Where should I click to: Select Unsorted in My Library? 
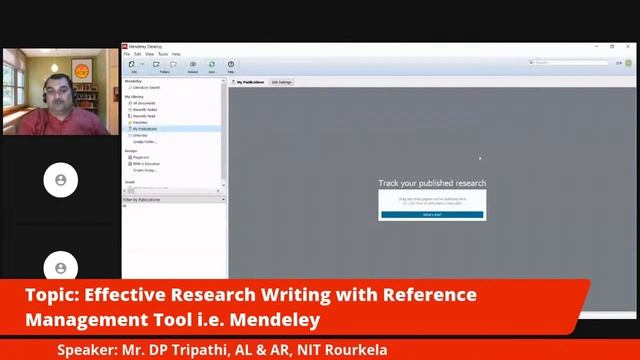140,135
